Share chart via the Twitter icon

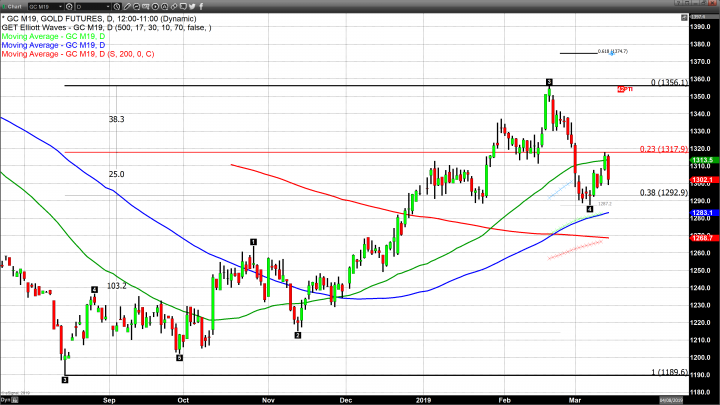(192, 6)
